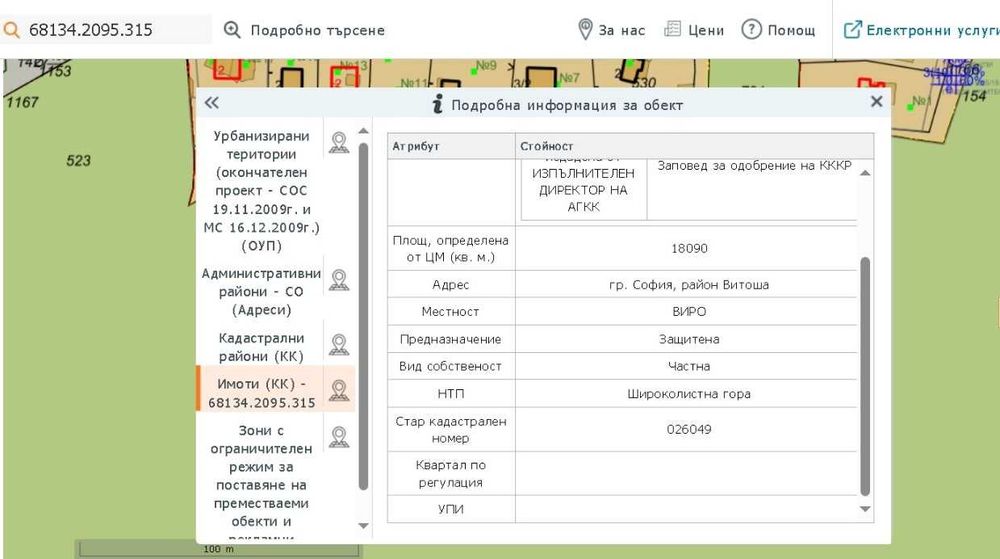Click the left list scrollbar thumb

coord(364,316)
